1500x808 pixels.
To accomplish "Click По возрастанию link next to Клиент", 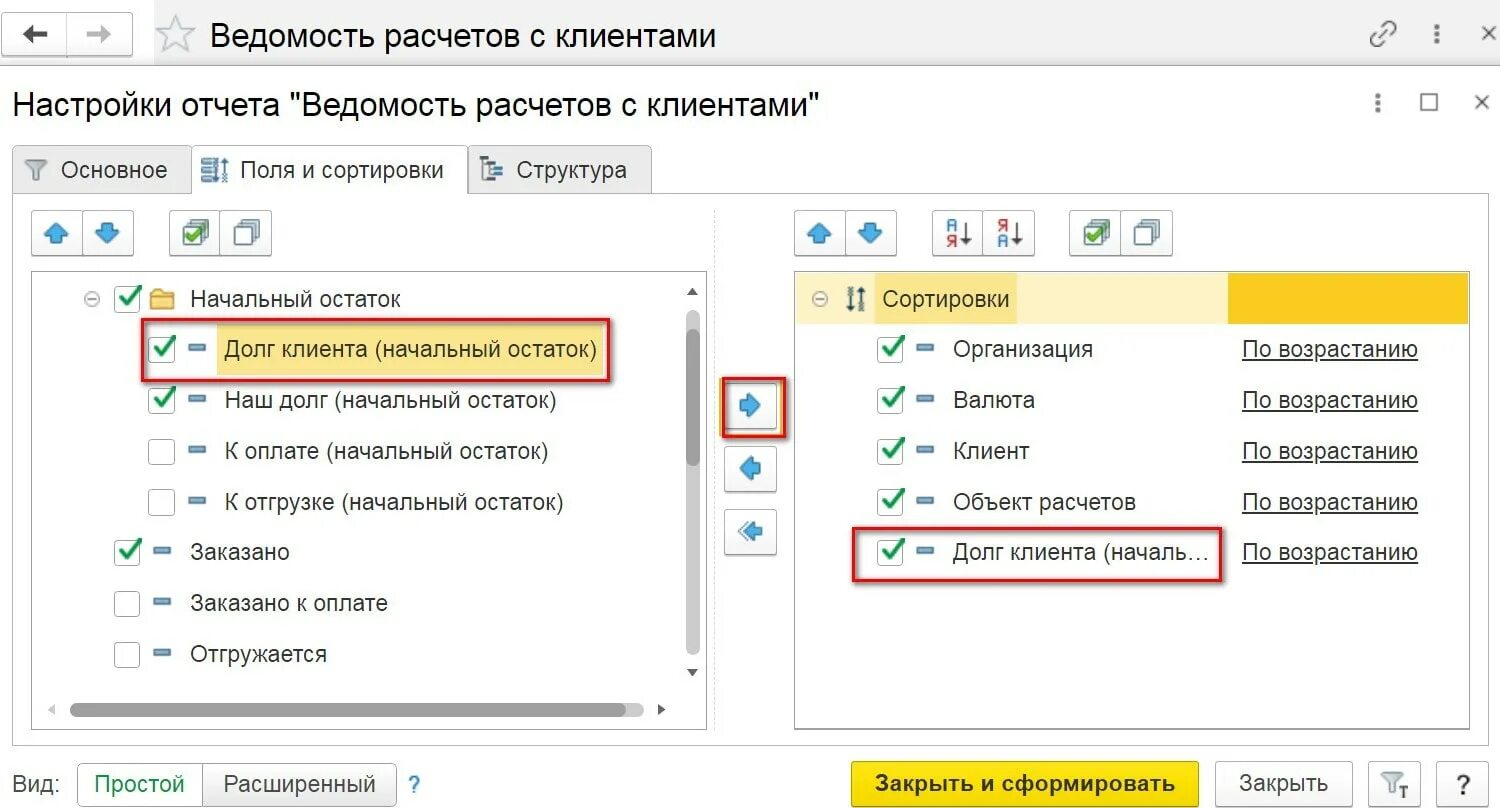I will [1329, 451].
